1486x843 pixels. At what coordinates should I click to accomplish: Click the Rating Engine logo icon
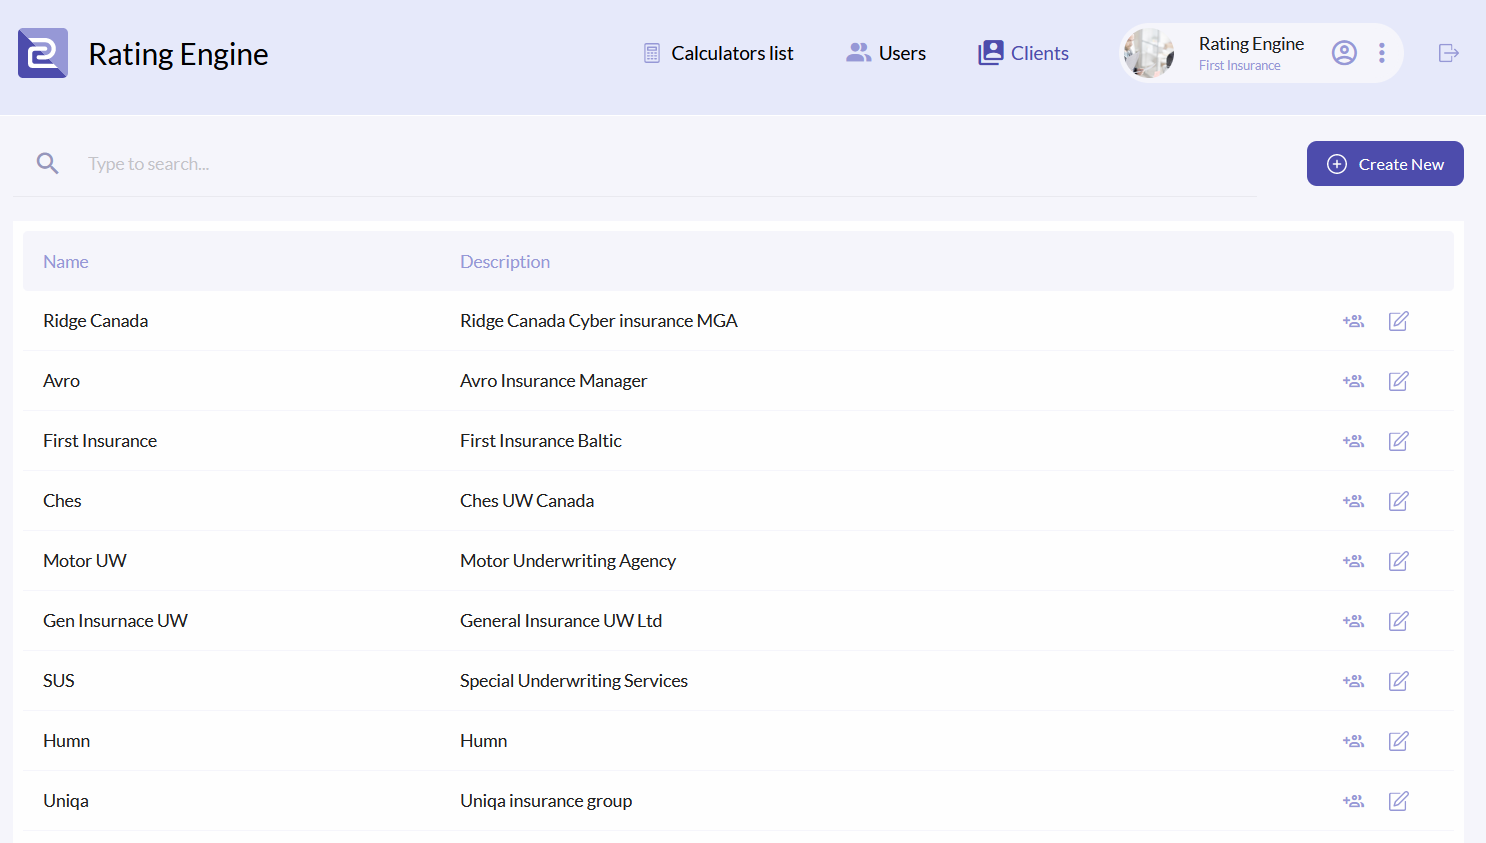43,53
